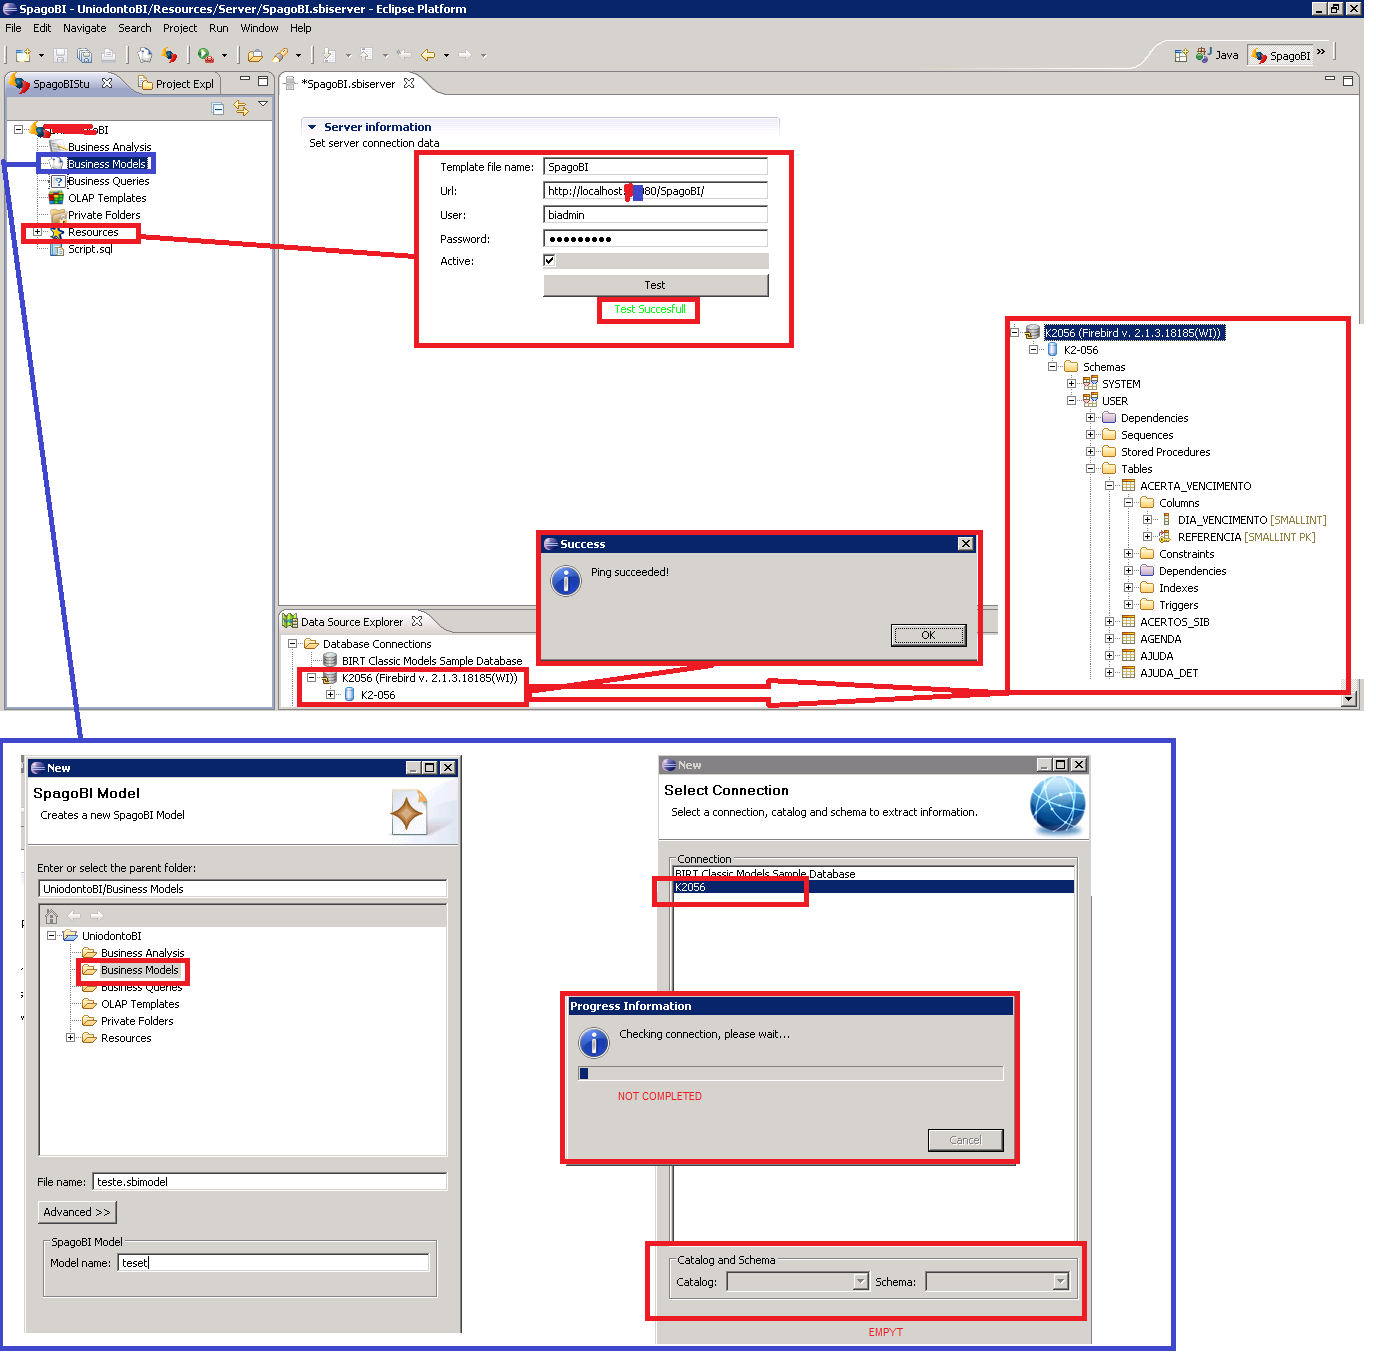Screen dimensions: 1376x1354
Task: Click the Advanced >> button
Action: click(77, 1212)
